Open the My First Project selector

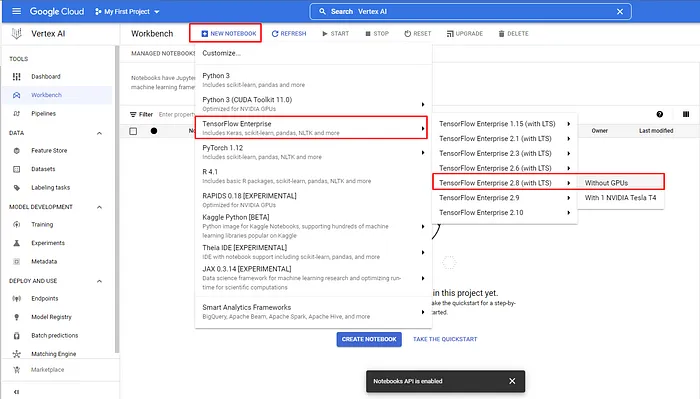coord(127,12)
